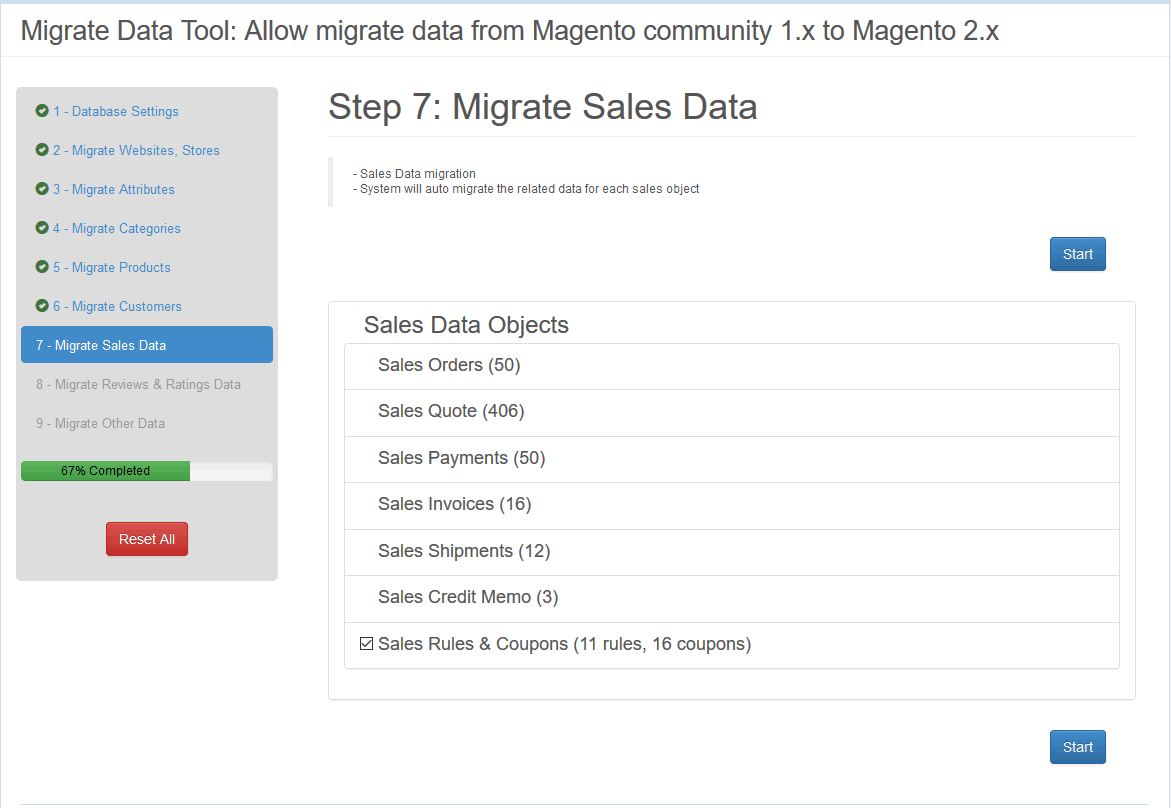
Task: Click the red Reset All button
Action: click(x=147, y=539)
